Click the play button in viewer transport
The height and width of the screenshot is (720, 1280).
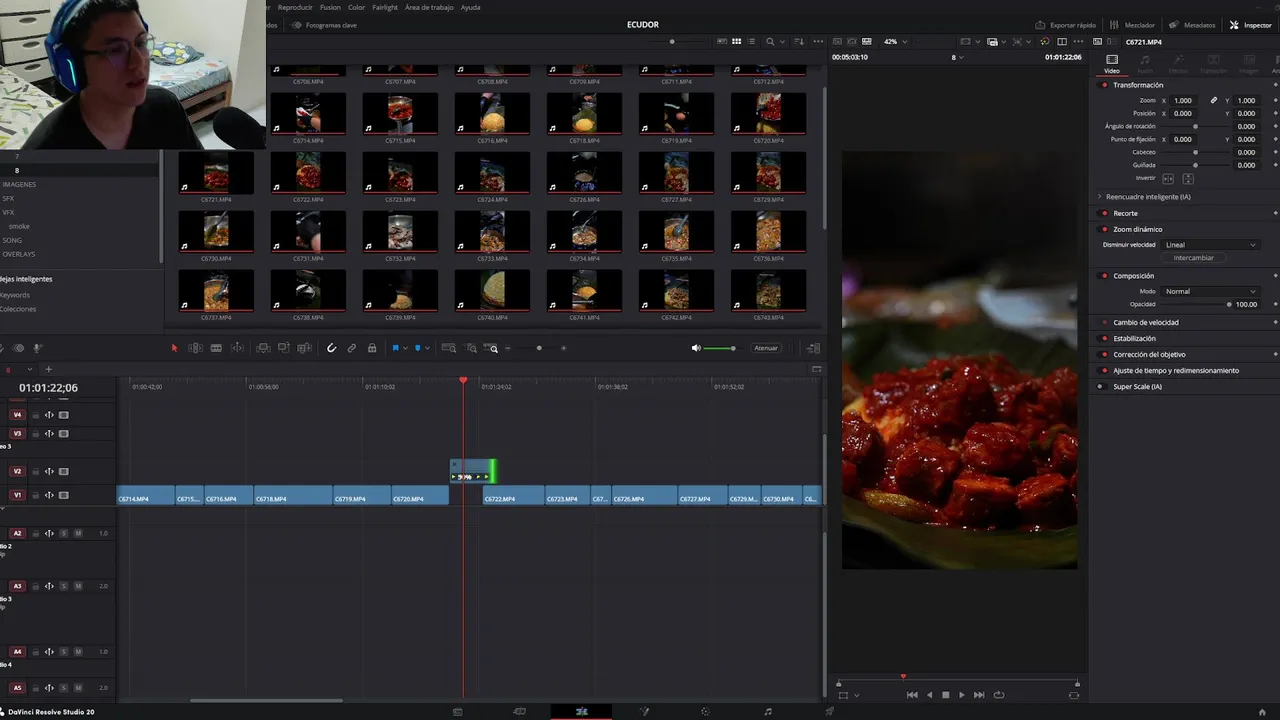pyautogui.click(x=962, y=695)
